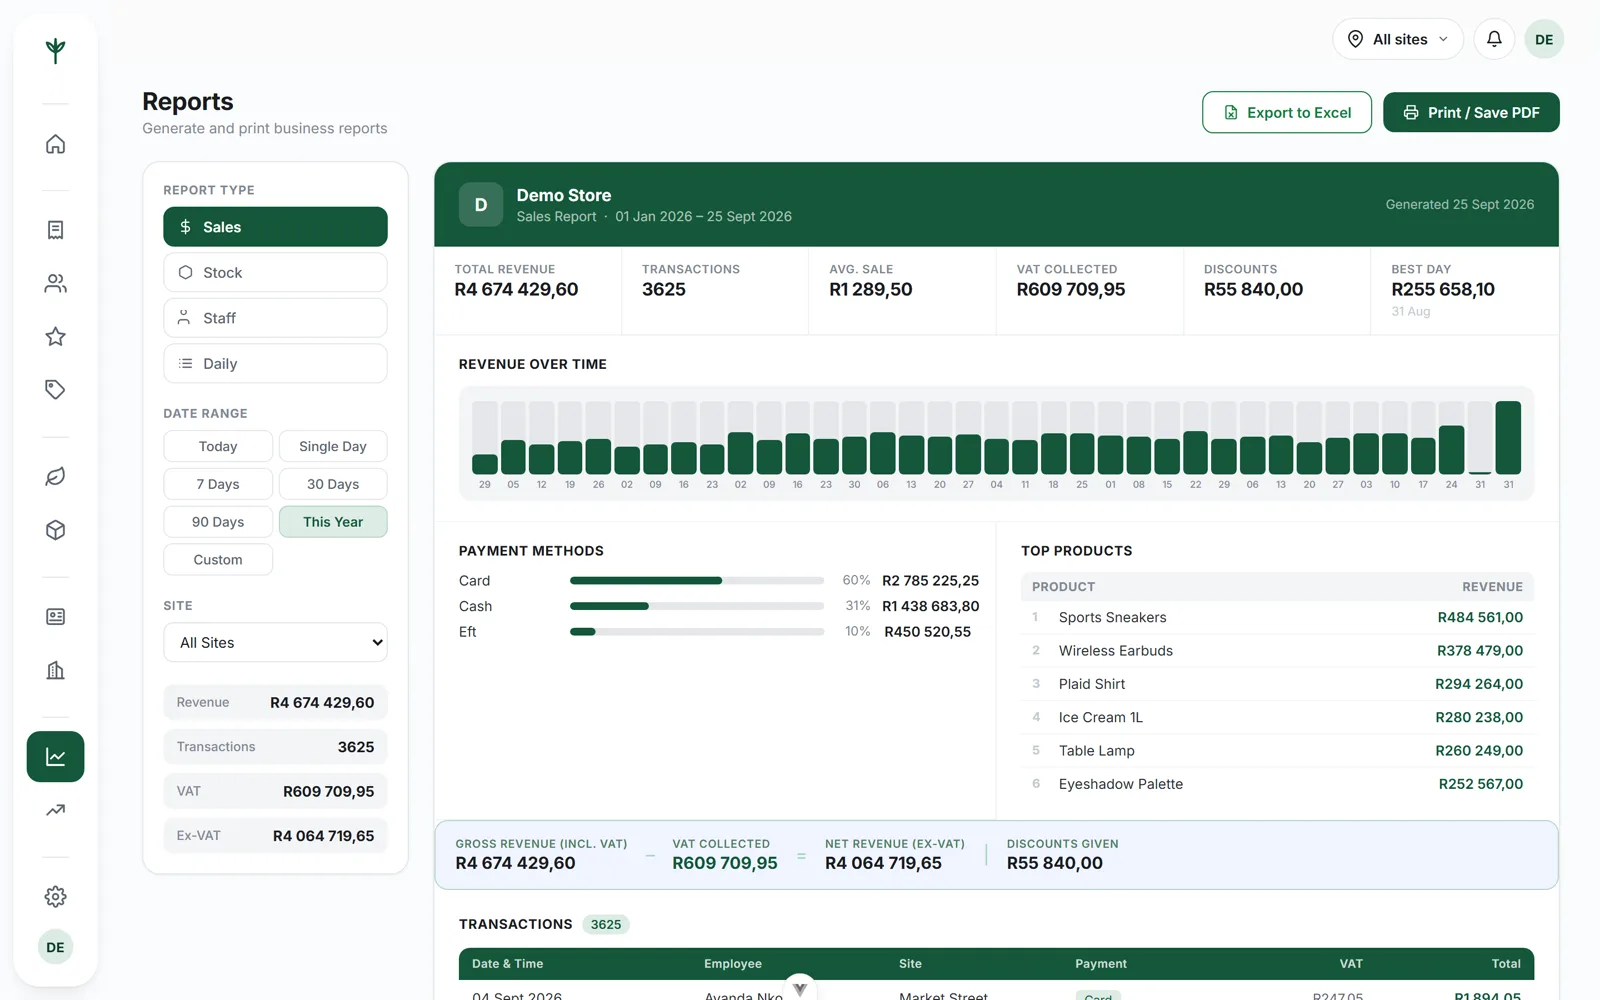Click the PRODUCT column header in Top Products

(1063, 587)
